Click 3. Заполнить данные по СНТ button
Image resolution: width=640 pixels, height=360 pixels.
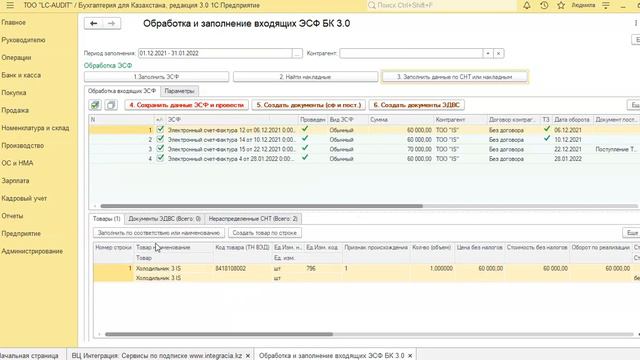455,77
